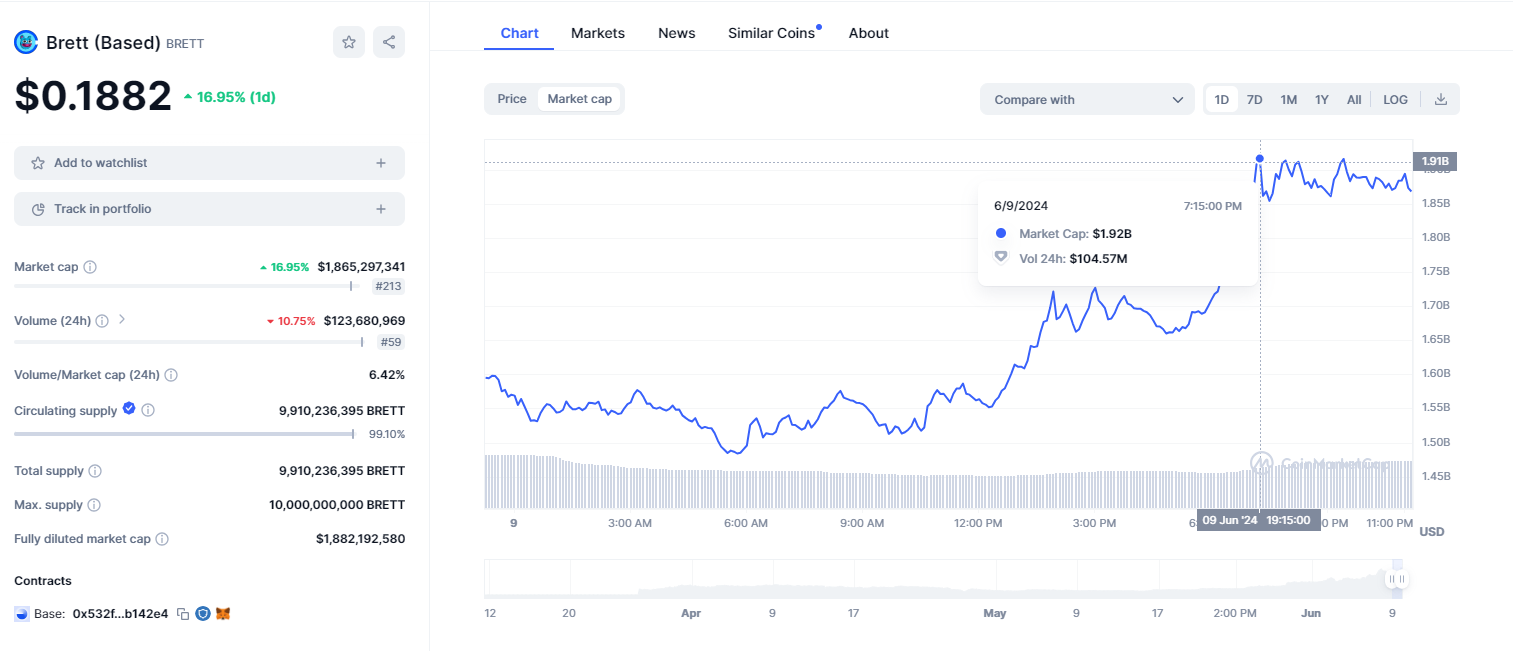The width and height of the screenshot is (1513, 651).
Task: Click the share icon beside the coin name
Action: point(389,42)
